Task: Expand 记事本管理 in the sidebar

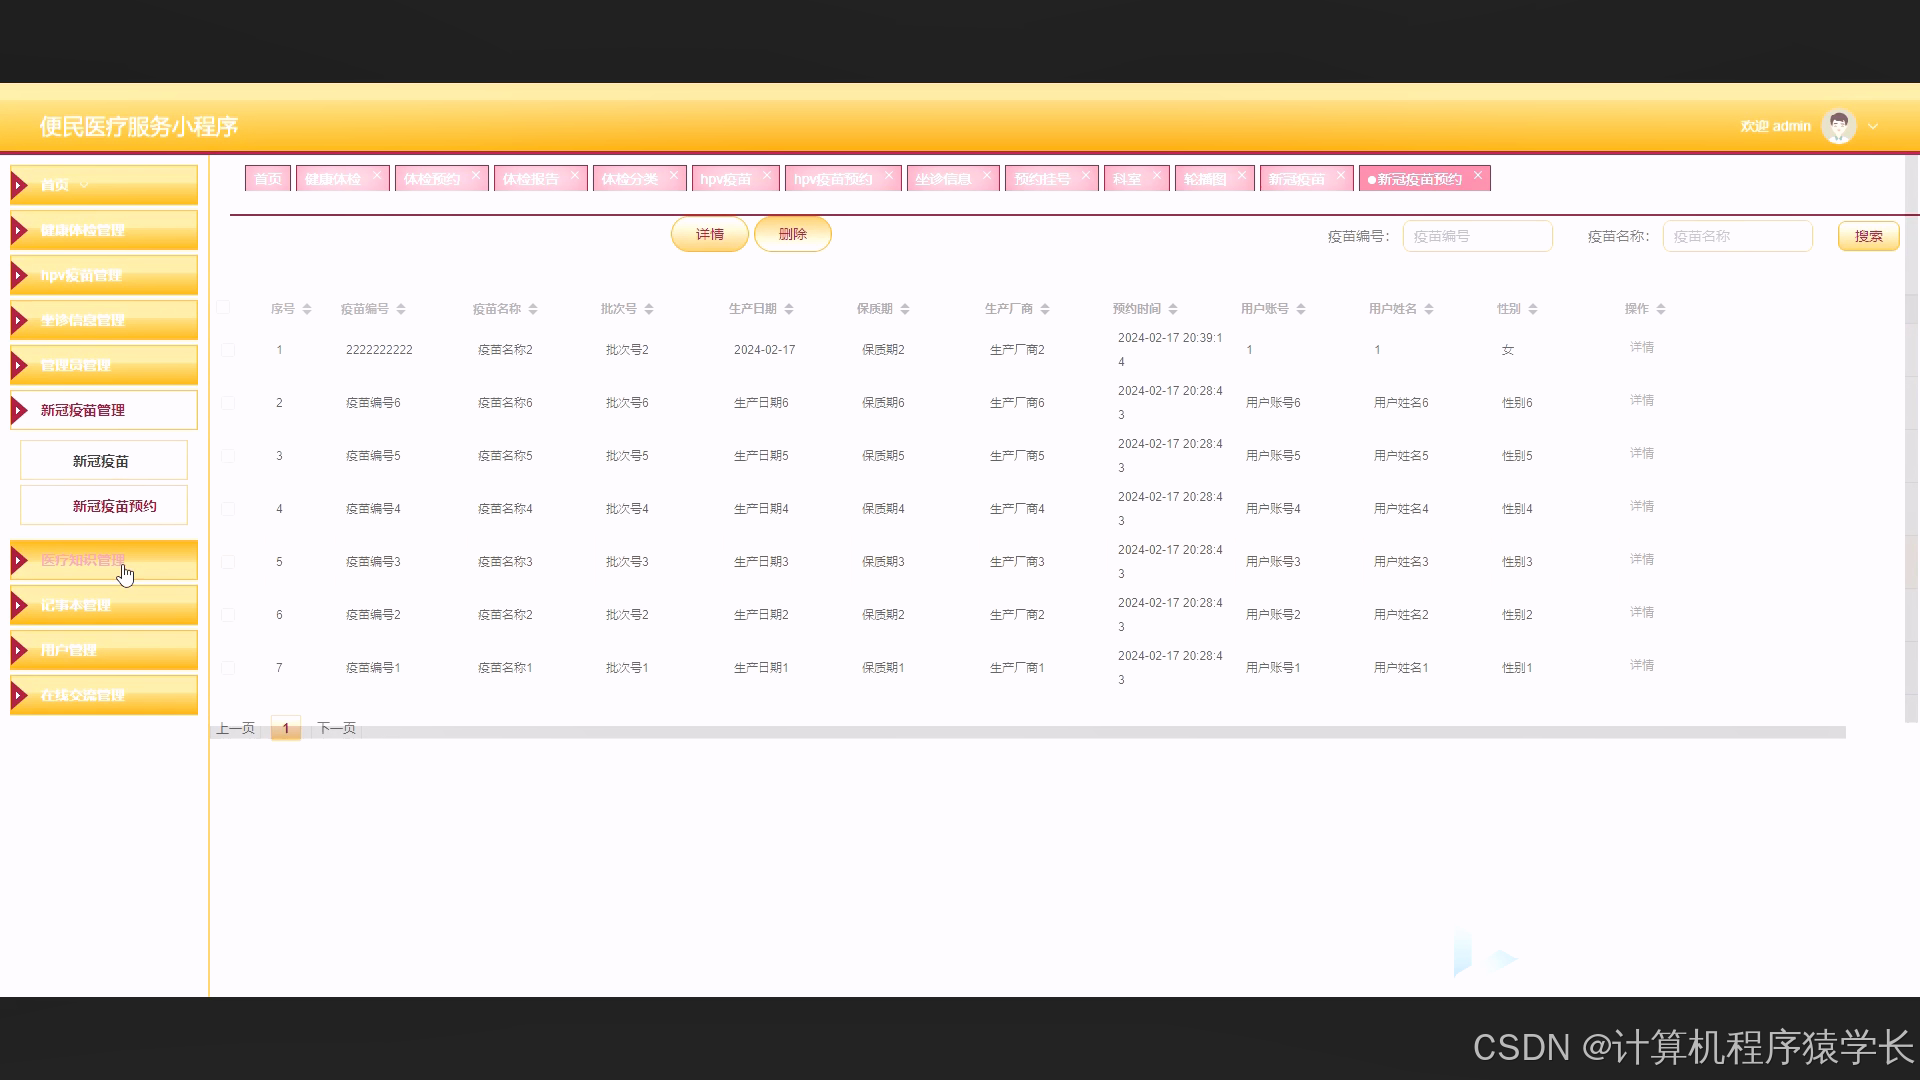Action: click(104, 605)
